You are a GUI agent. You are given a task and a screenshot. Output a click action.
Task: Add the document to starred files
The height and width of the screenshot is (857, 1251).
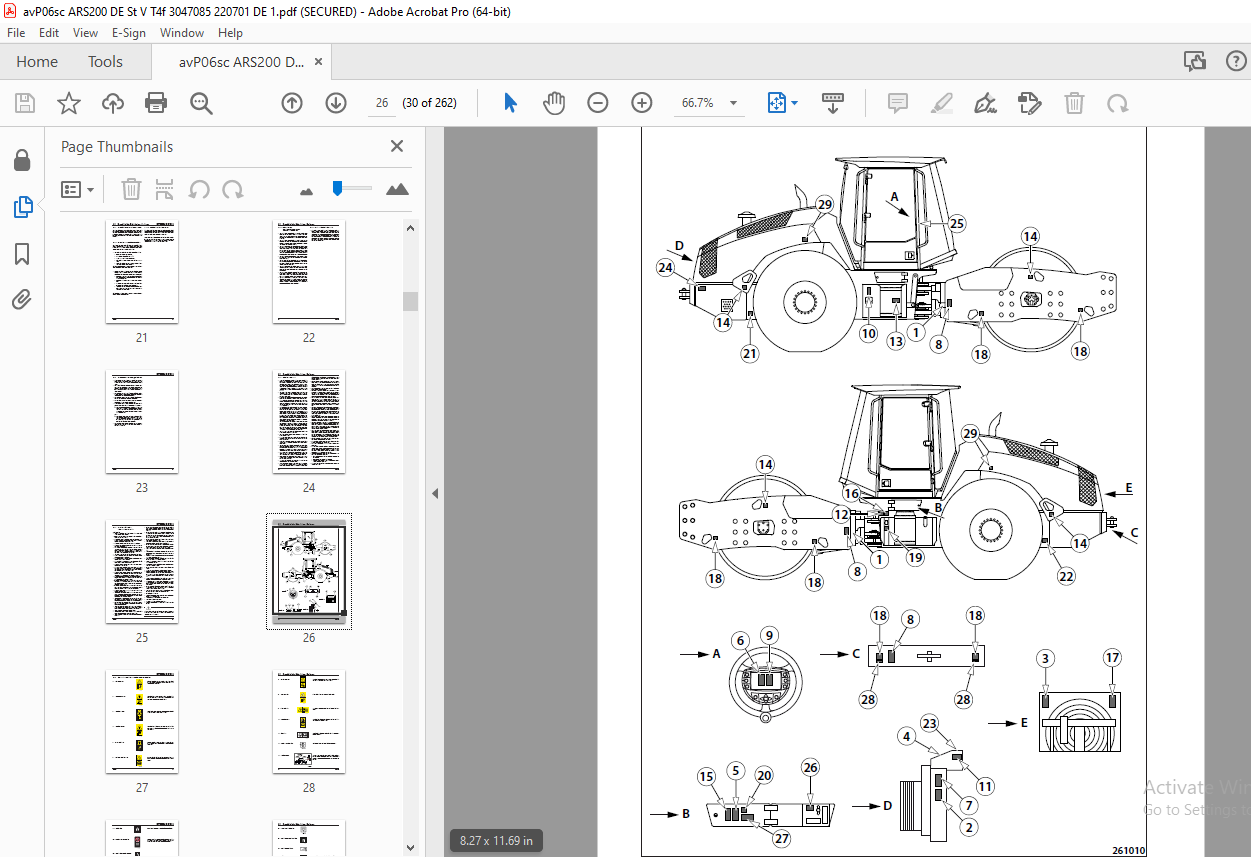pos(69,103)
